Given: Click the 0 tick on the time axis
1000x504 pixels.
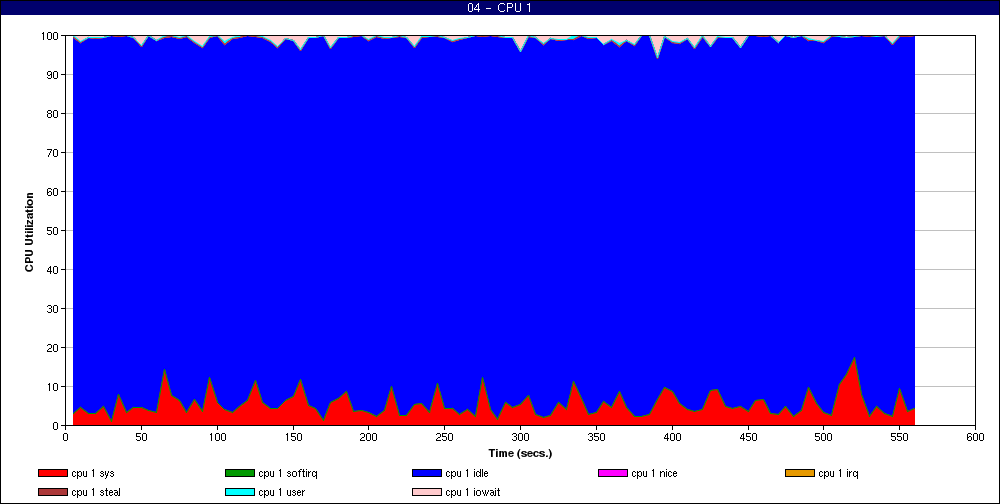Looking at the screenshot, I should point(66,437).
